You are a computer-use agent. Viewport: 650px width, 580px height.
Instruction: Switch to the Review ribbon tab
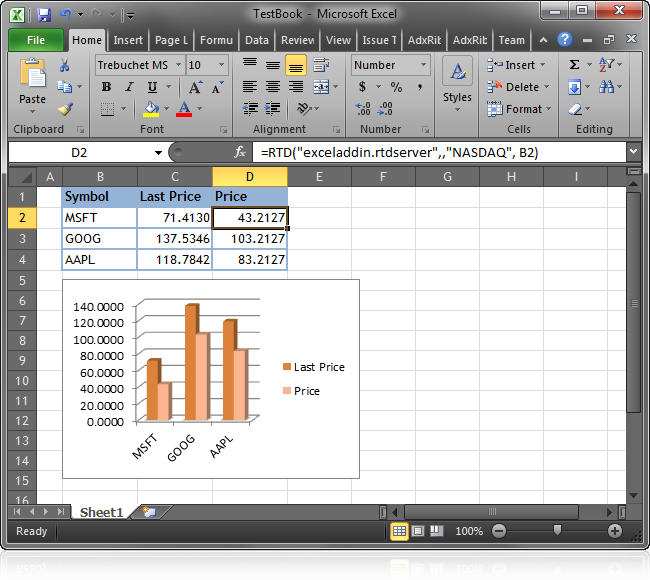pyautogui.click(x=298, y=40)
